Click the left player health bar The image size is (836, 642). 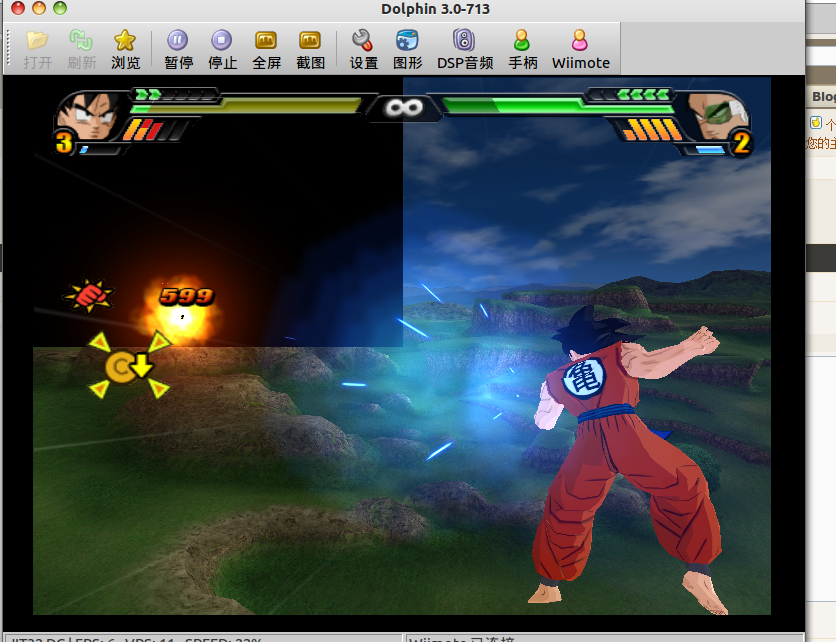[x=246, y=106]
